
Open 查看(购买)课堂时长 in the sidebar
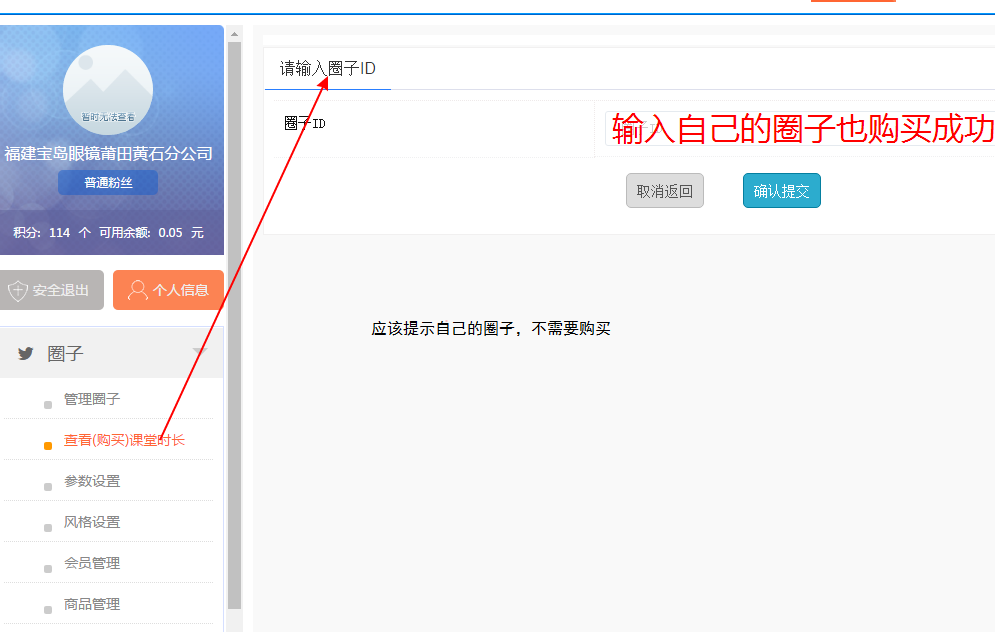coord(124,440)
